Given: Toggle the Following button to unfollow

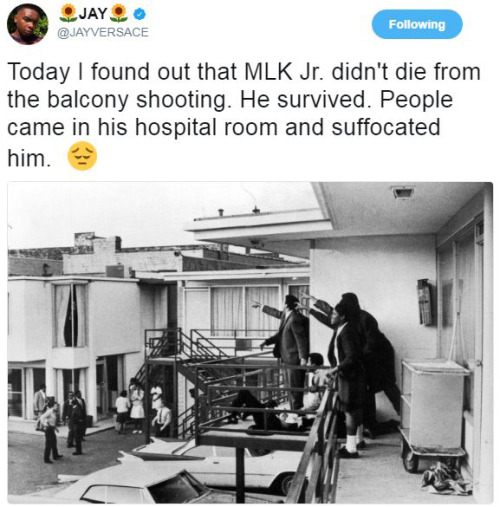Looking at the screenshot, I should click(x=417, y=24).
